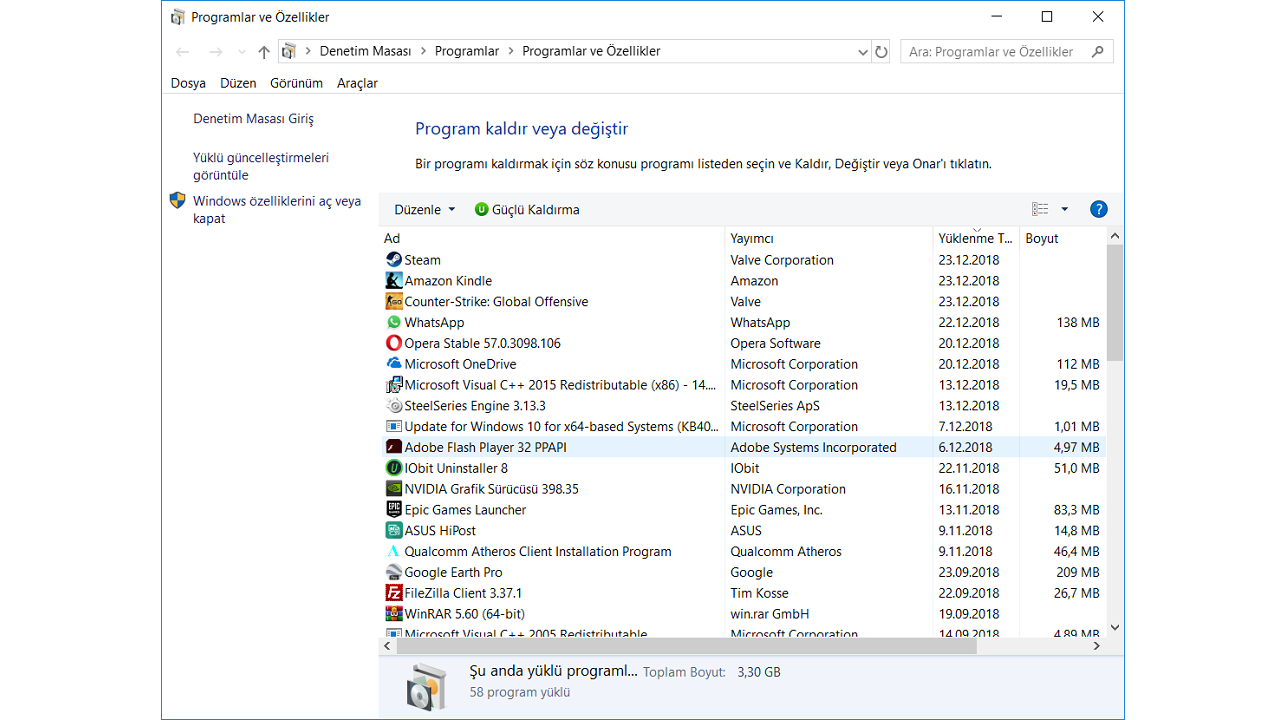Viewport: 1280px width, 720px height.
Task: Click the SteelSeries Engine icon
Action: click(394, 406)
